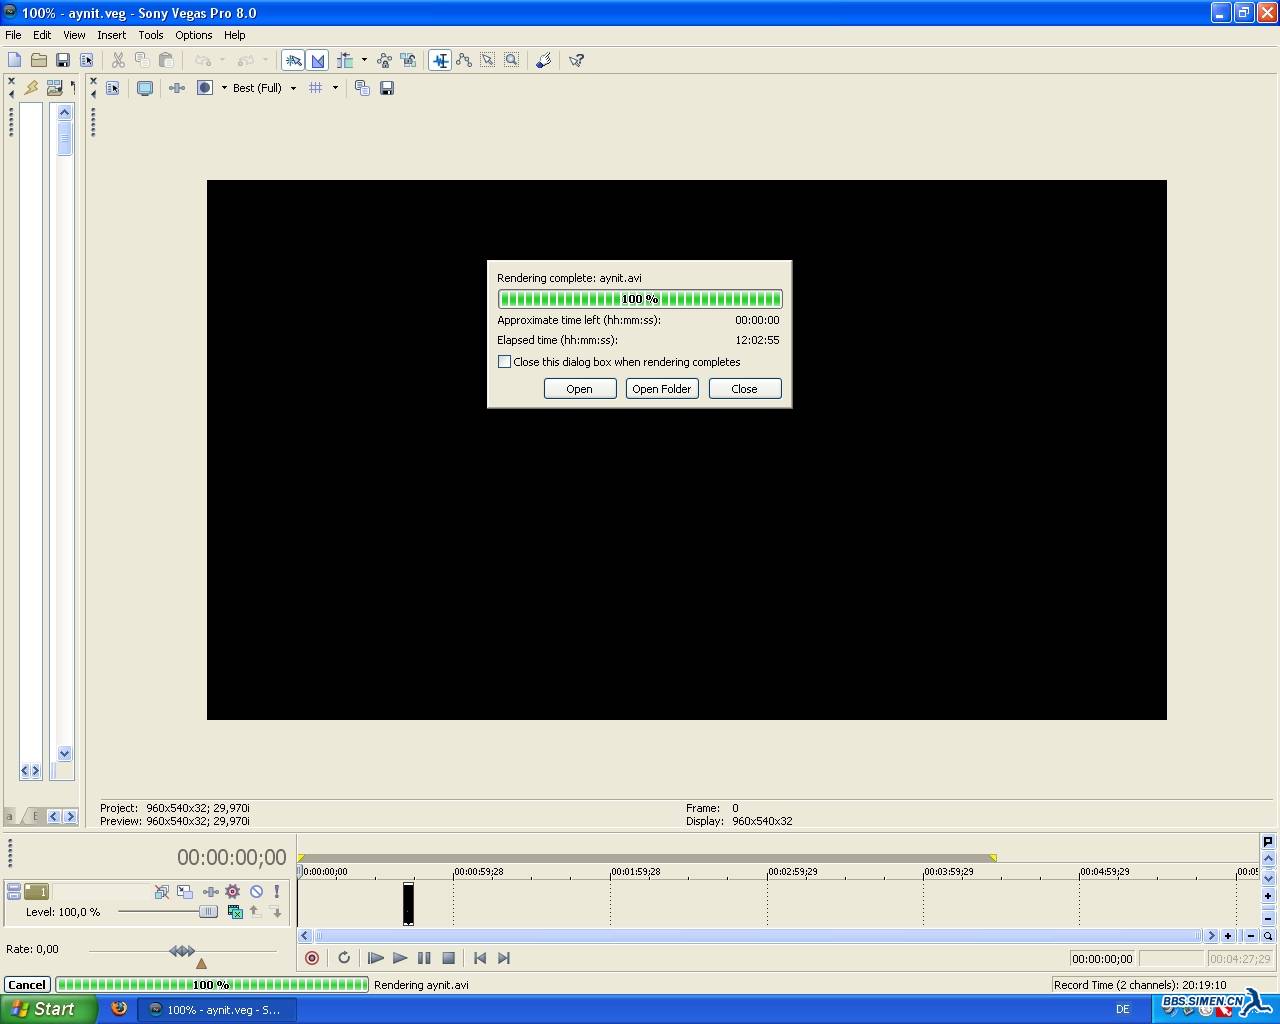Click the cursor position timecode field 00:00:00;00
Viewport: 1280px width, 1024px height.
(1102, 958)
